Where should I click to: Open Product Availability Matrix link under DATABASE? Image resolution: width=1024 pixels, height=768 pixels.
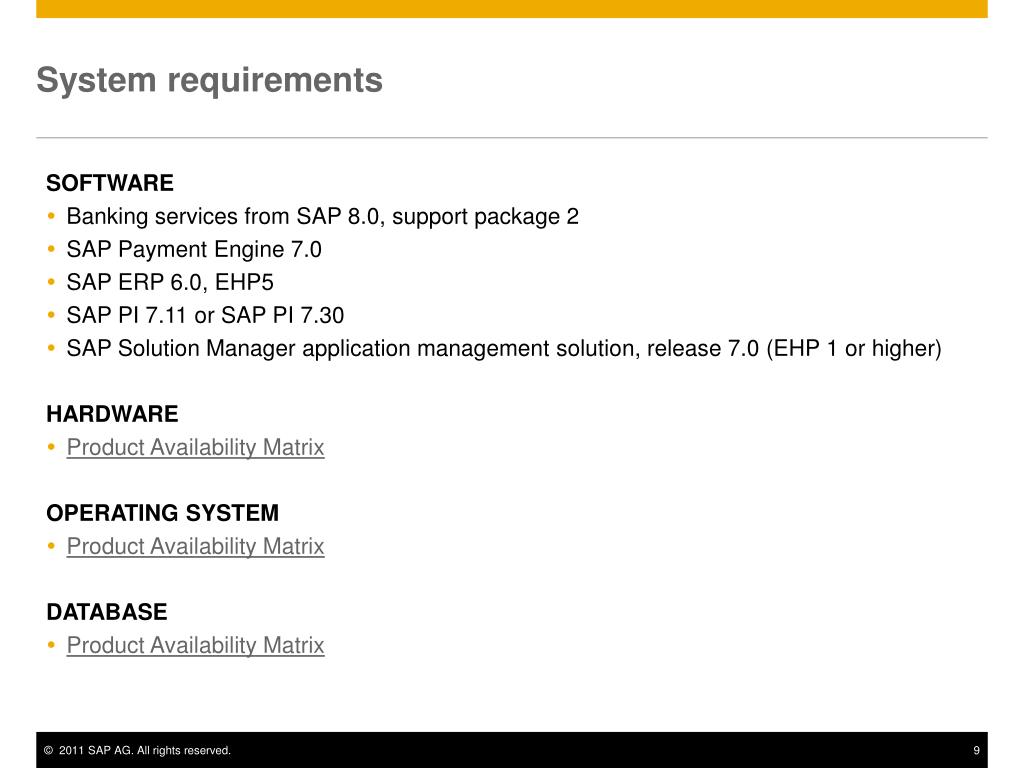click(x=195, y=645)
